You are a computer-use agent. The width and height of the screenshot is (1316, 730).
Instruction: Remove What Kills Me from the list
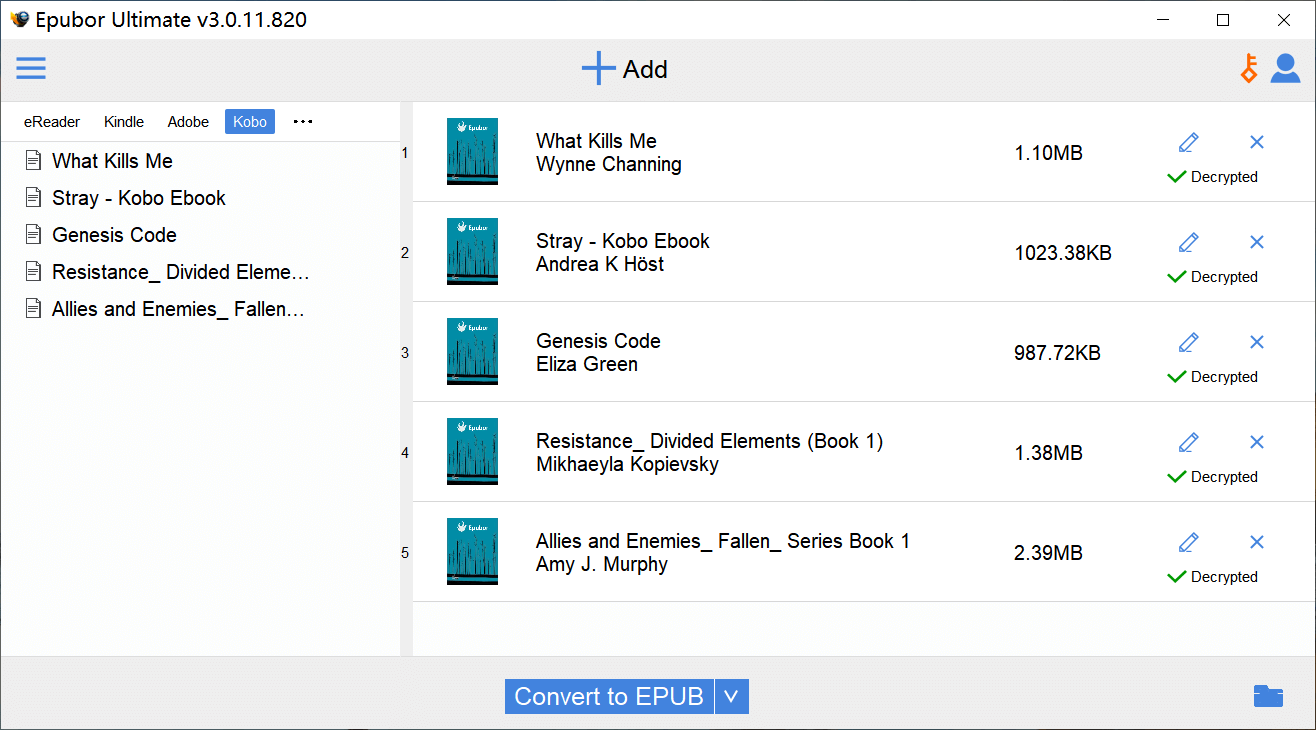[x=1257, y=142]
